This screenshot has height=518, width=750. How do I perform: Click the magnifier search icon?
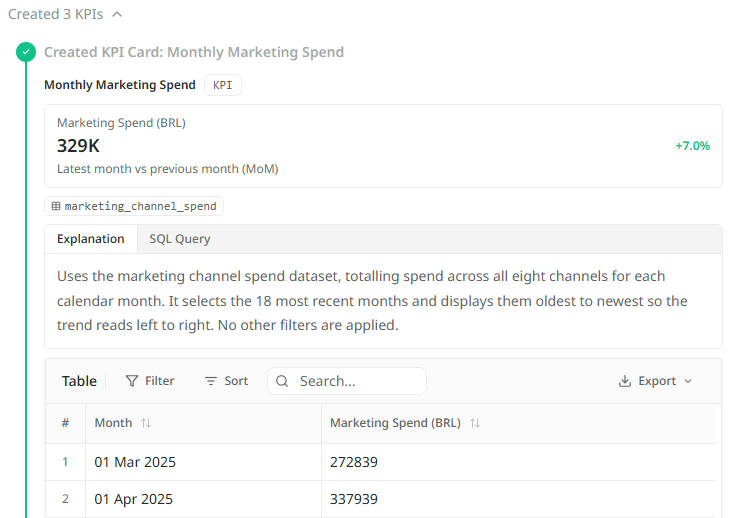(x=282, y=381)
